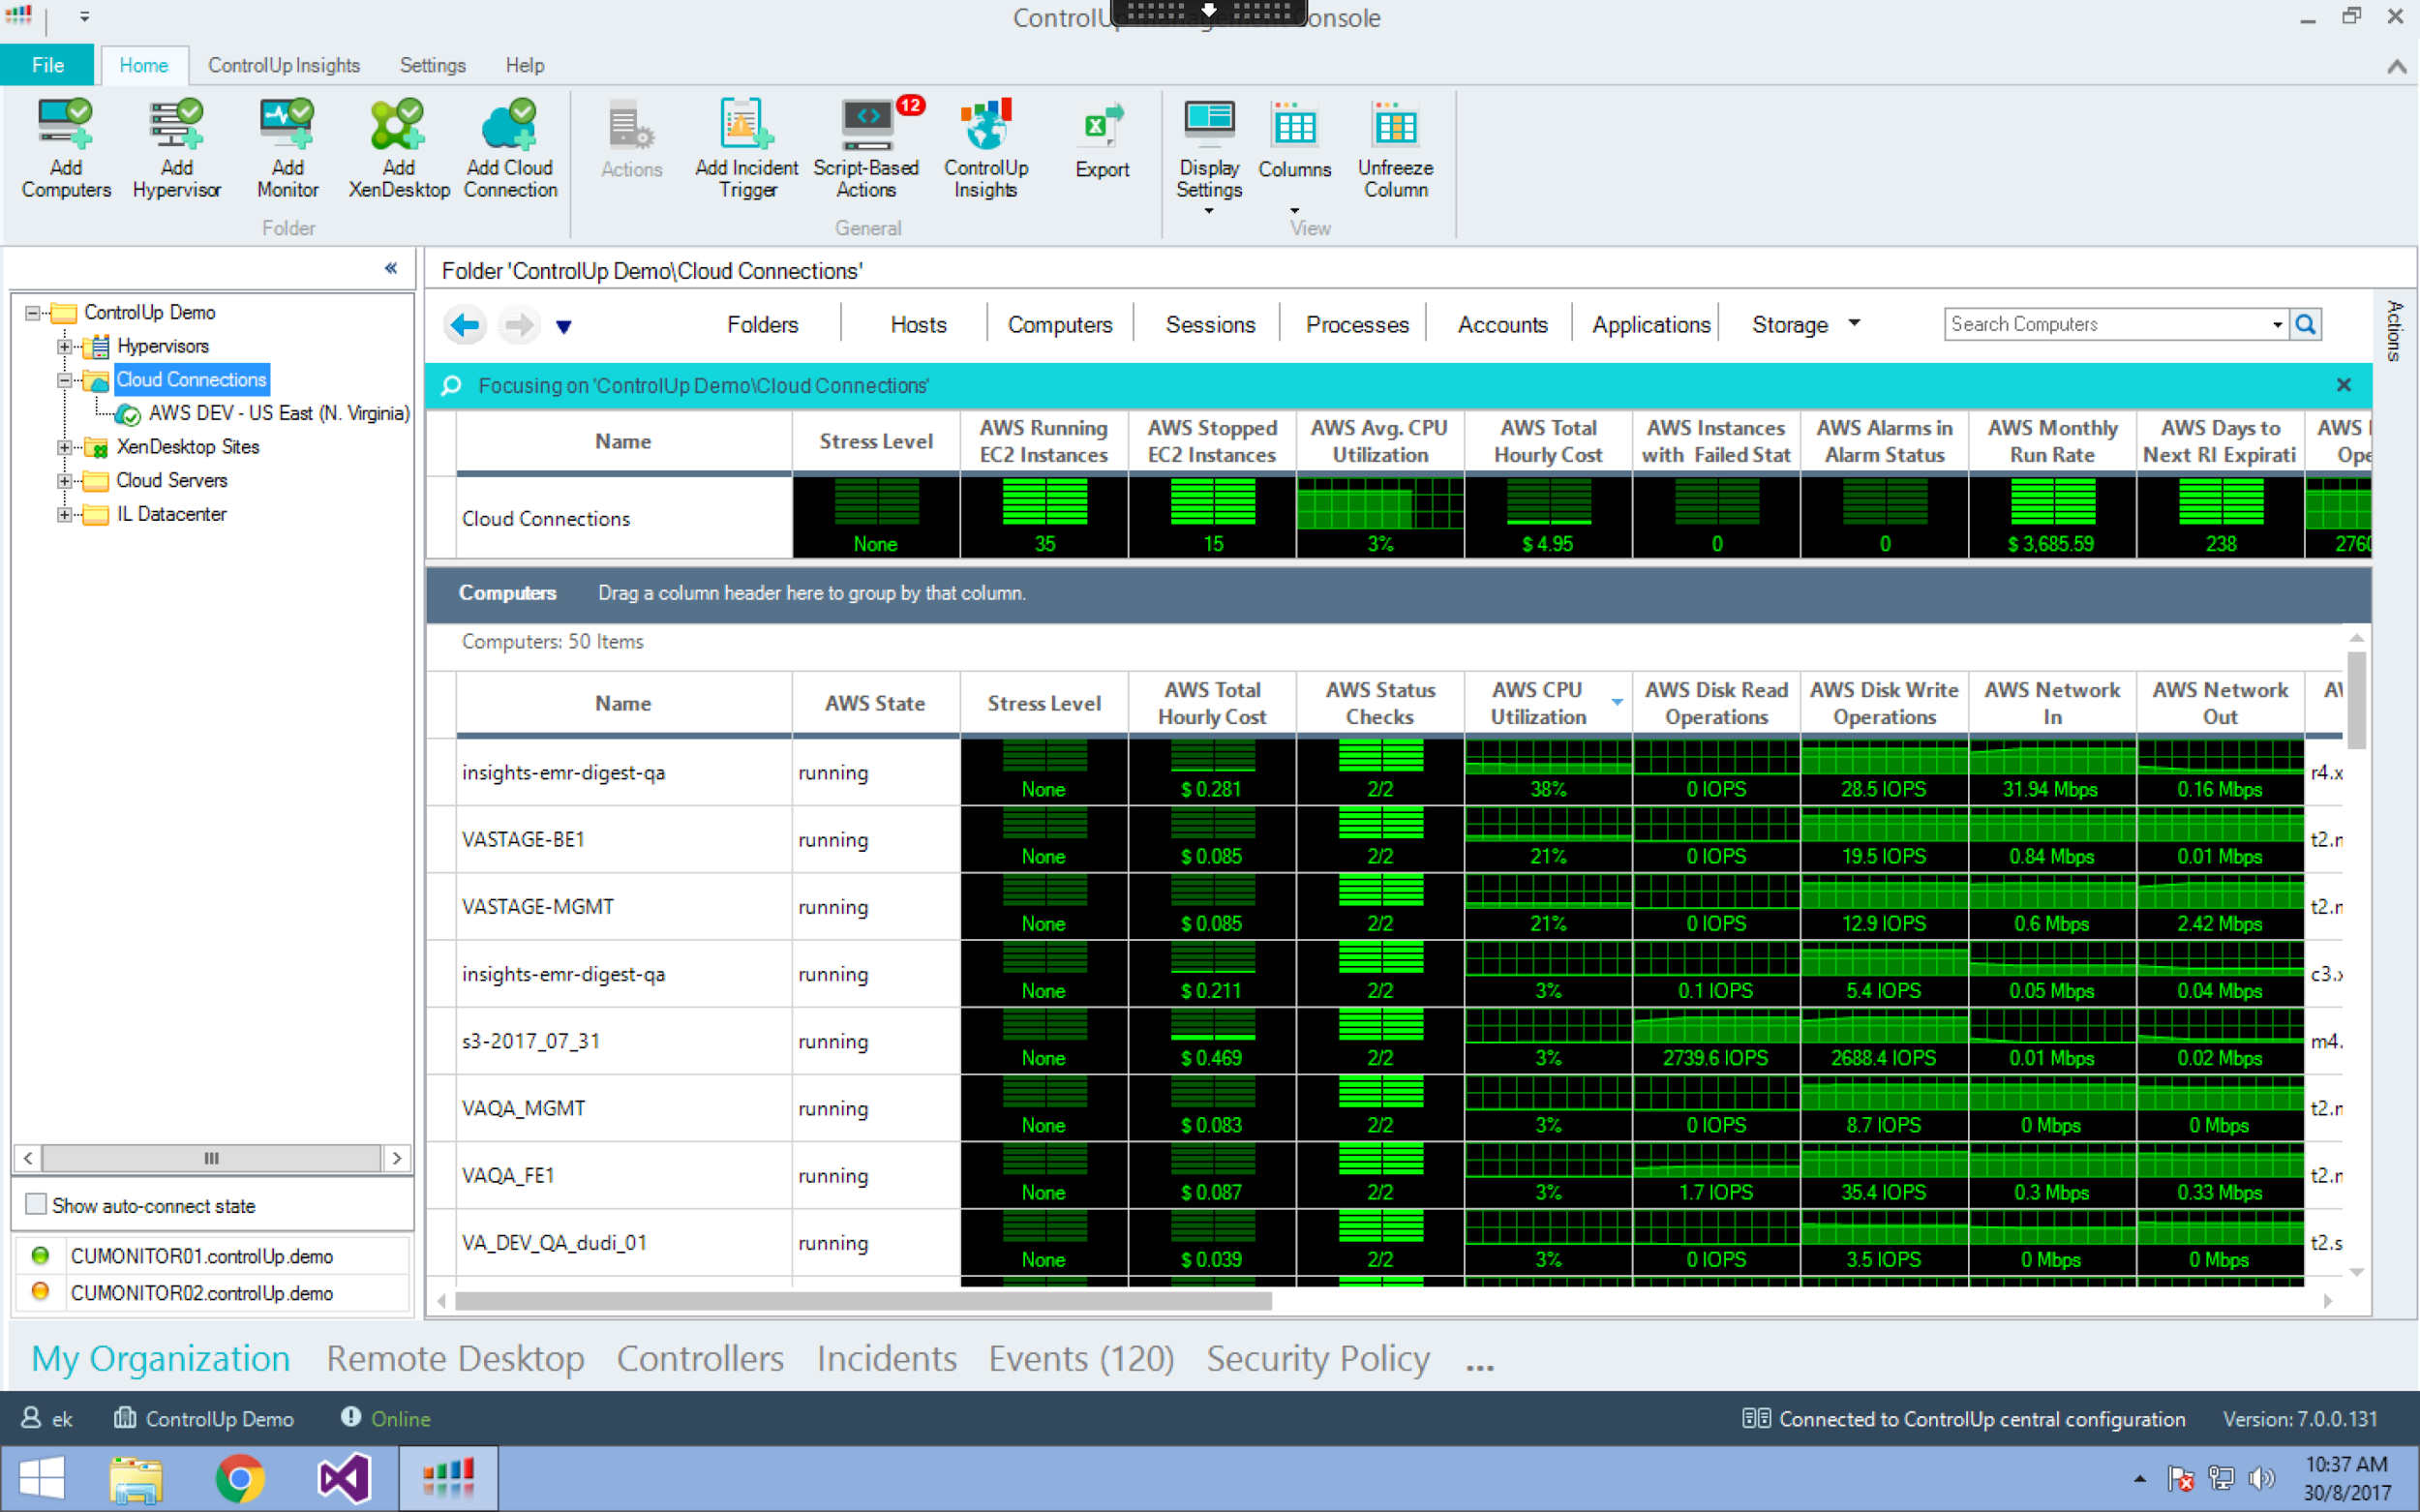Switch to the Processes view

[1356, 324]
